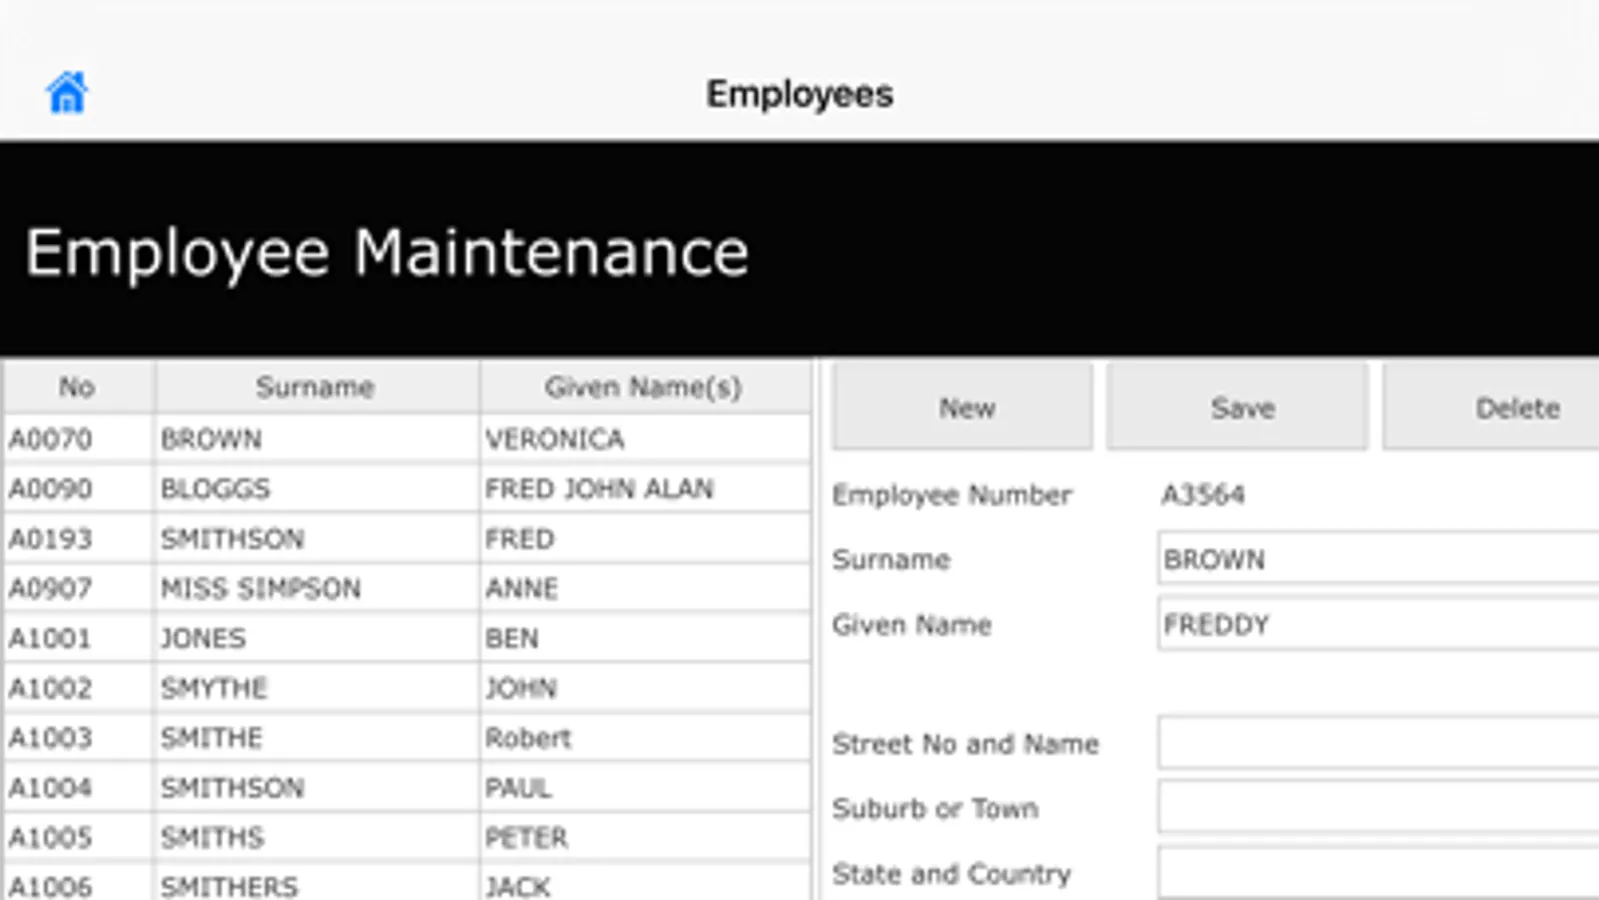Choose employee number A1002
Viewport: 1599px width, 900px height.
click(51, 688)
